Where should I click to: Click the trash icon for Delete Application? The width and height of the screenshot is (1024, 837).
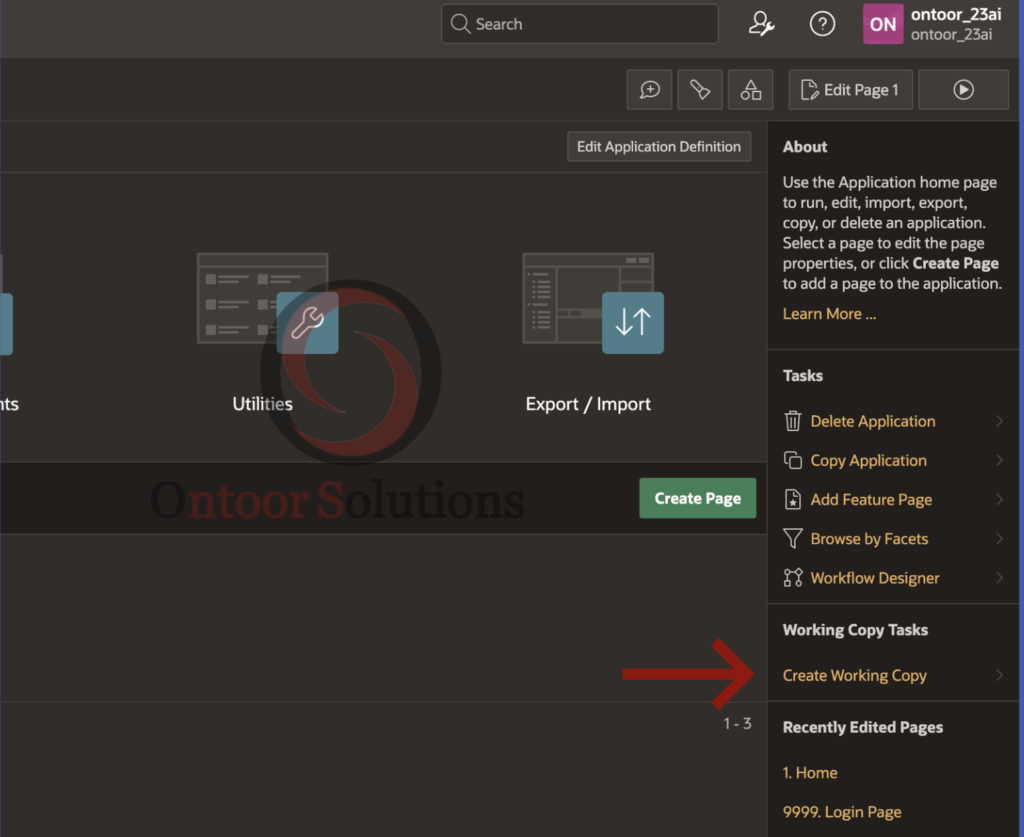(x=793, y=421)
